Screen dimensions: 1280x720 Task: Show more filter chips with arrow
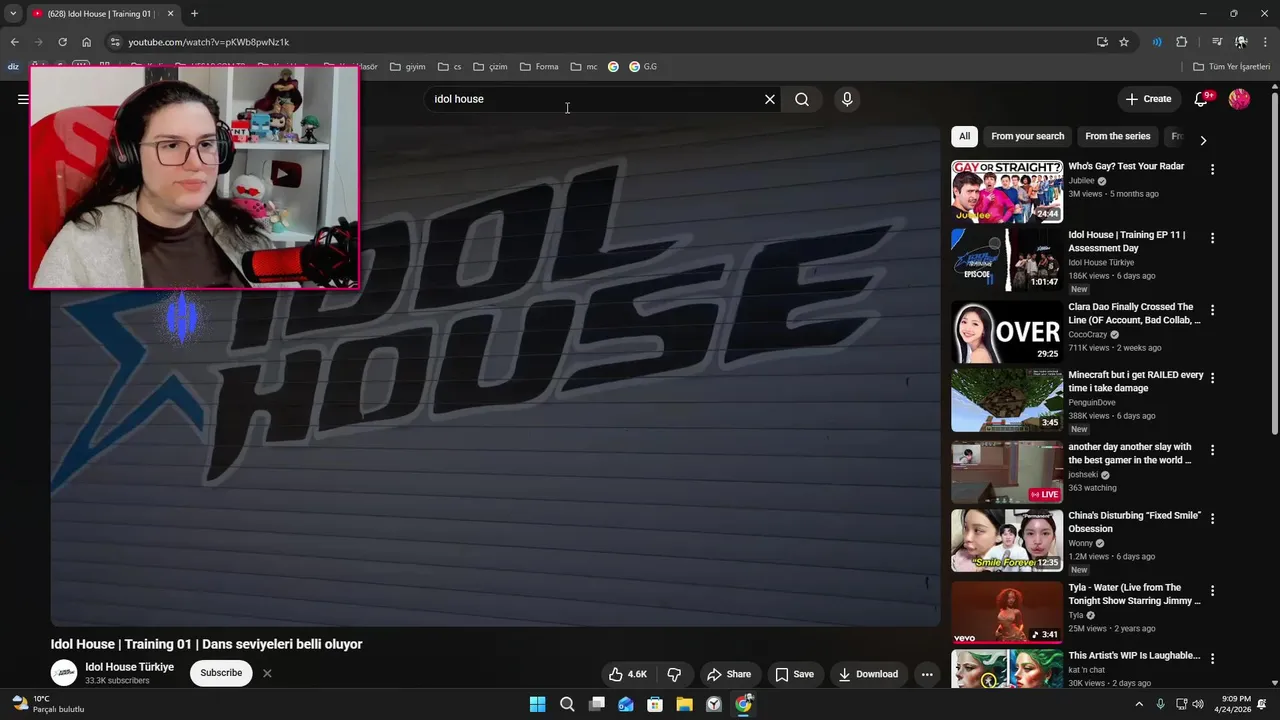[x=1203, y=140]
